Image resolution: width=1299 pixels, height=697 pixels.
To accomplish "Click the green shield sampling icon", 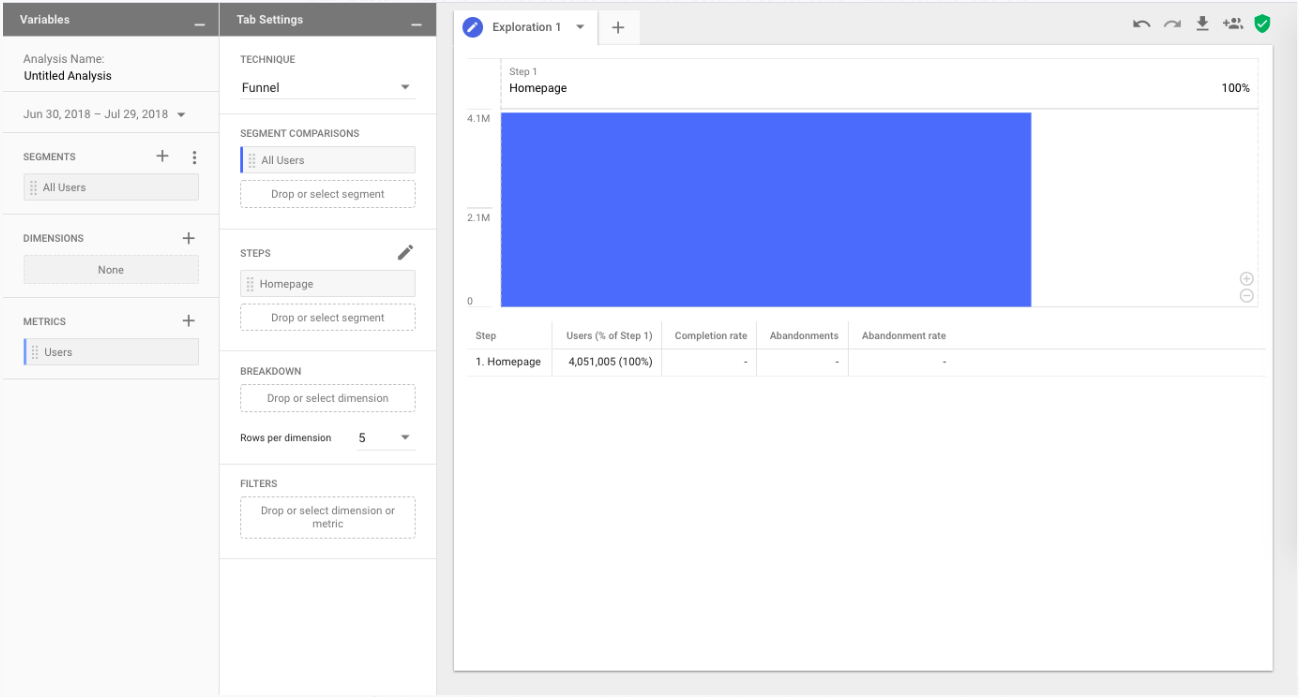I will tap(1262, 23).
